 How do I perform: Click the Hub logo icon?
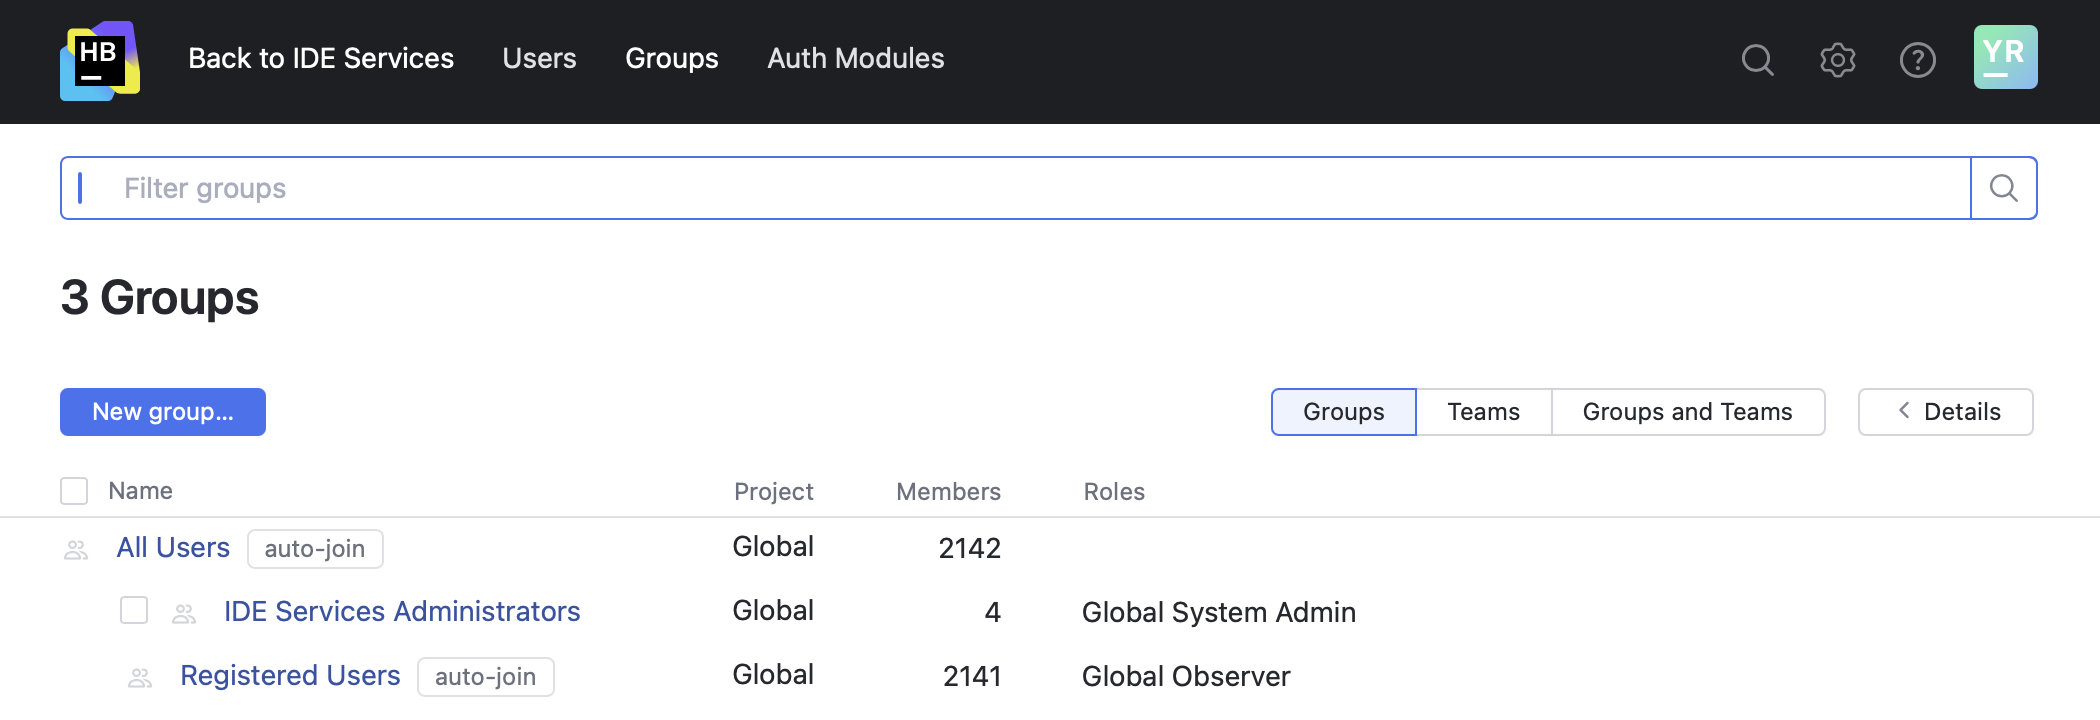click(99, 60)
